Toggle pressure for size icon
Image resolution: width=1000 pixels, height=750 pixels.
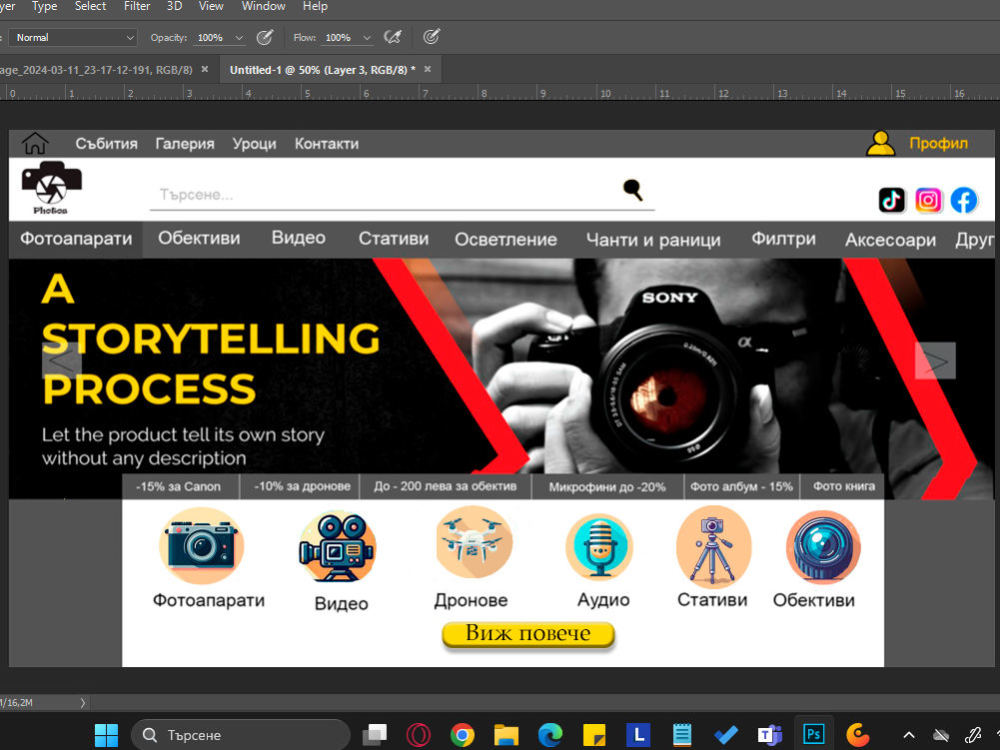point(431,37)
